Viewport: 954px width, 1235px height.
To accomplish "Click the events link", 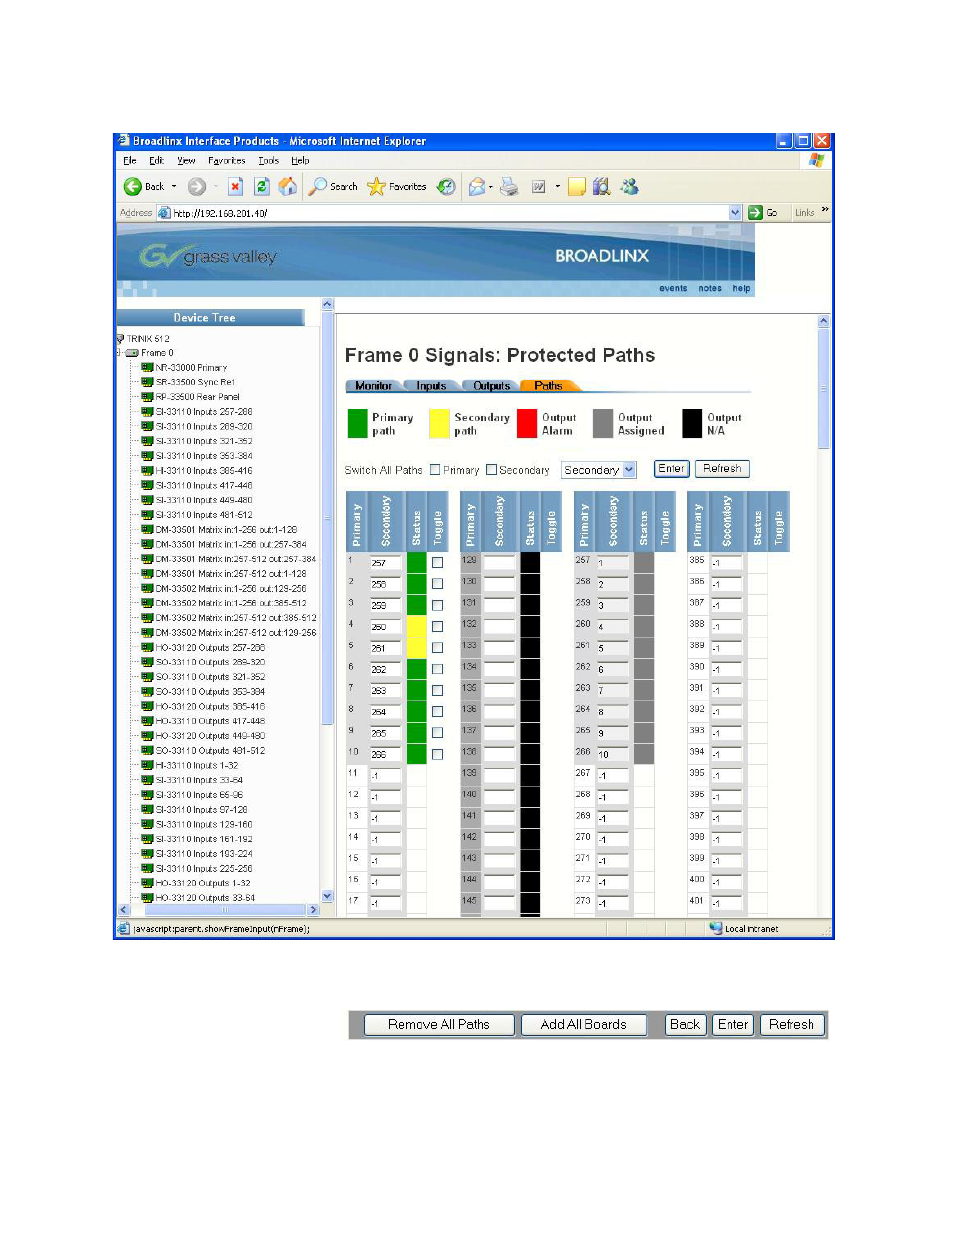I will (x=673, y=288).
